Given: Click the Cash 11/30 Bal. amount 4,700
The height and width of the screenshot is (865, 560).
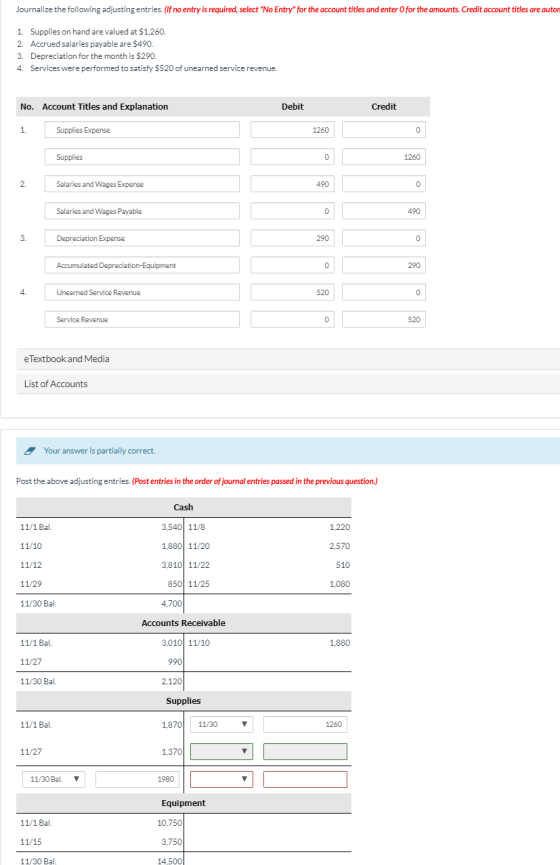Looking at the screenshot, I should pos(172,604).
